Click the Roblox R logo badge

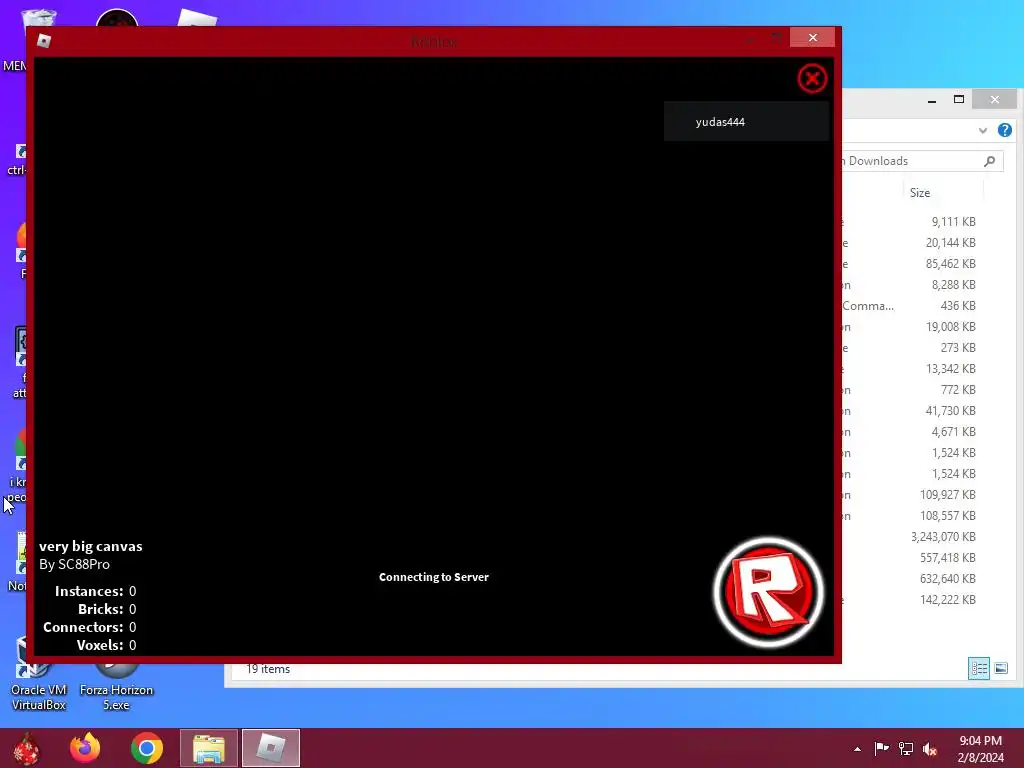click(769, 592)
